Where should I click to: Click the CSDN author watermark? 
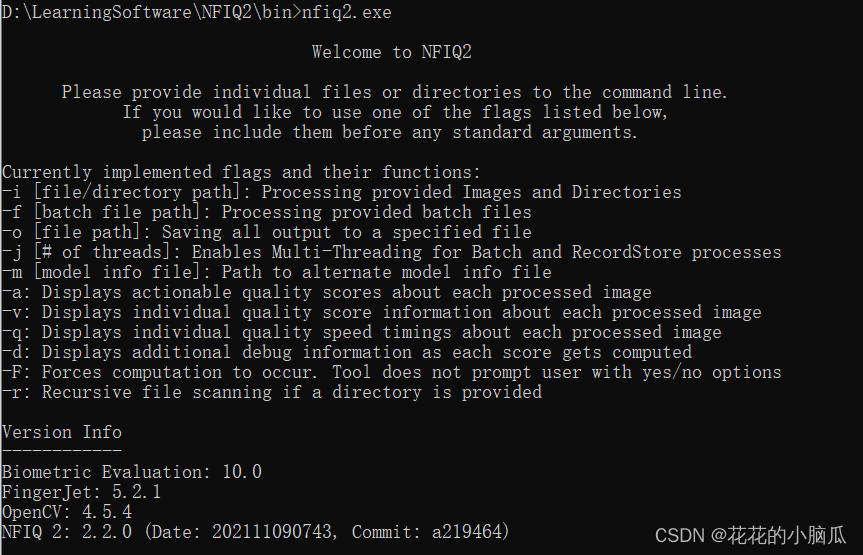[750, 535]
